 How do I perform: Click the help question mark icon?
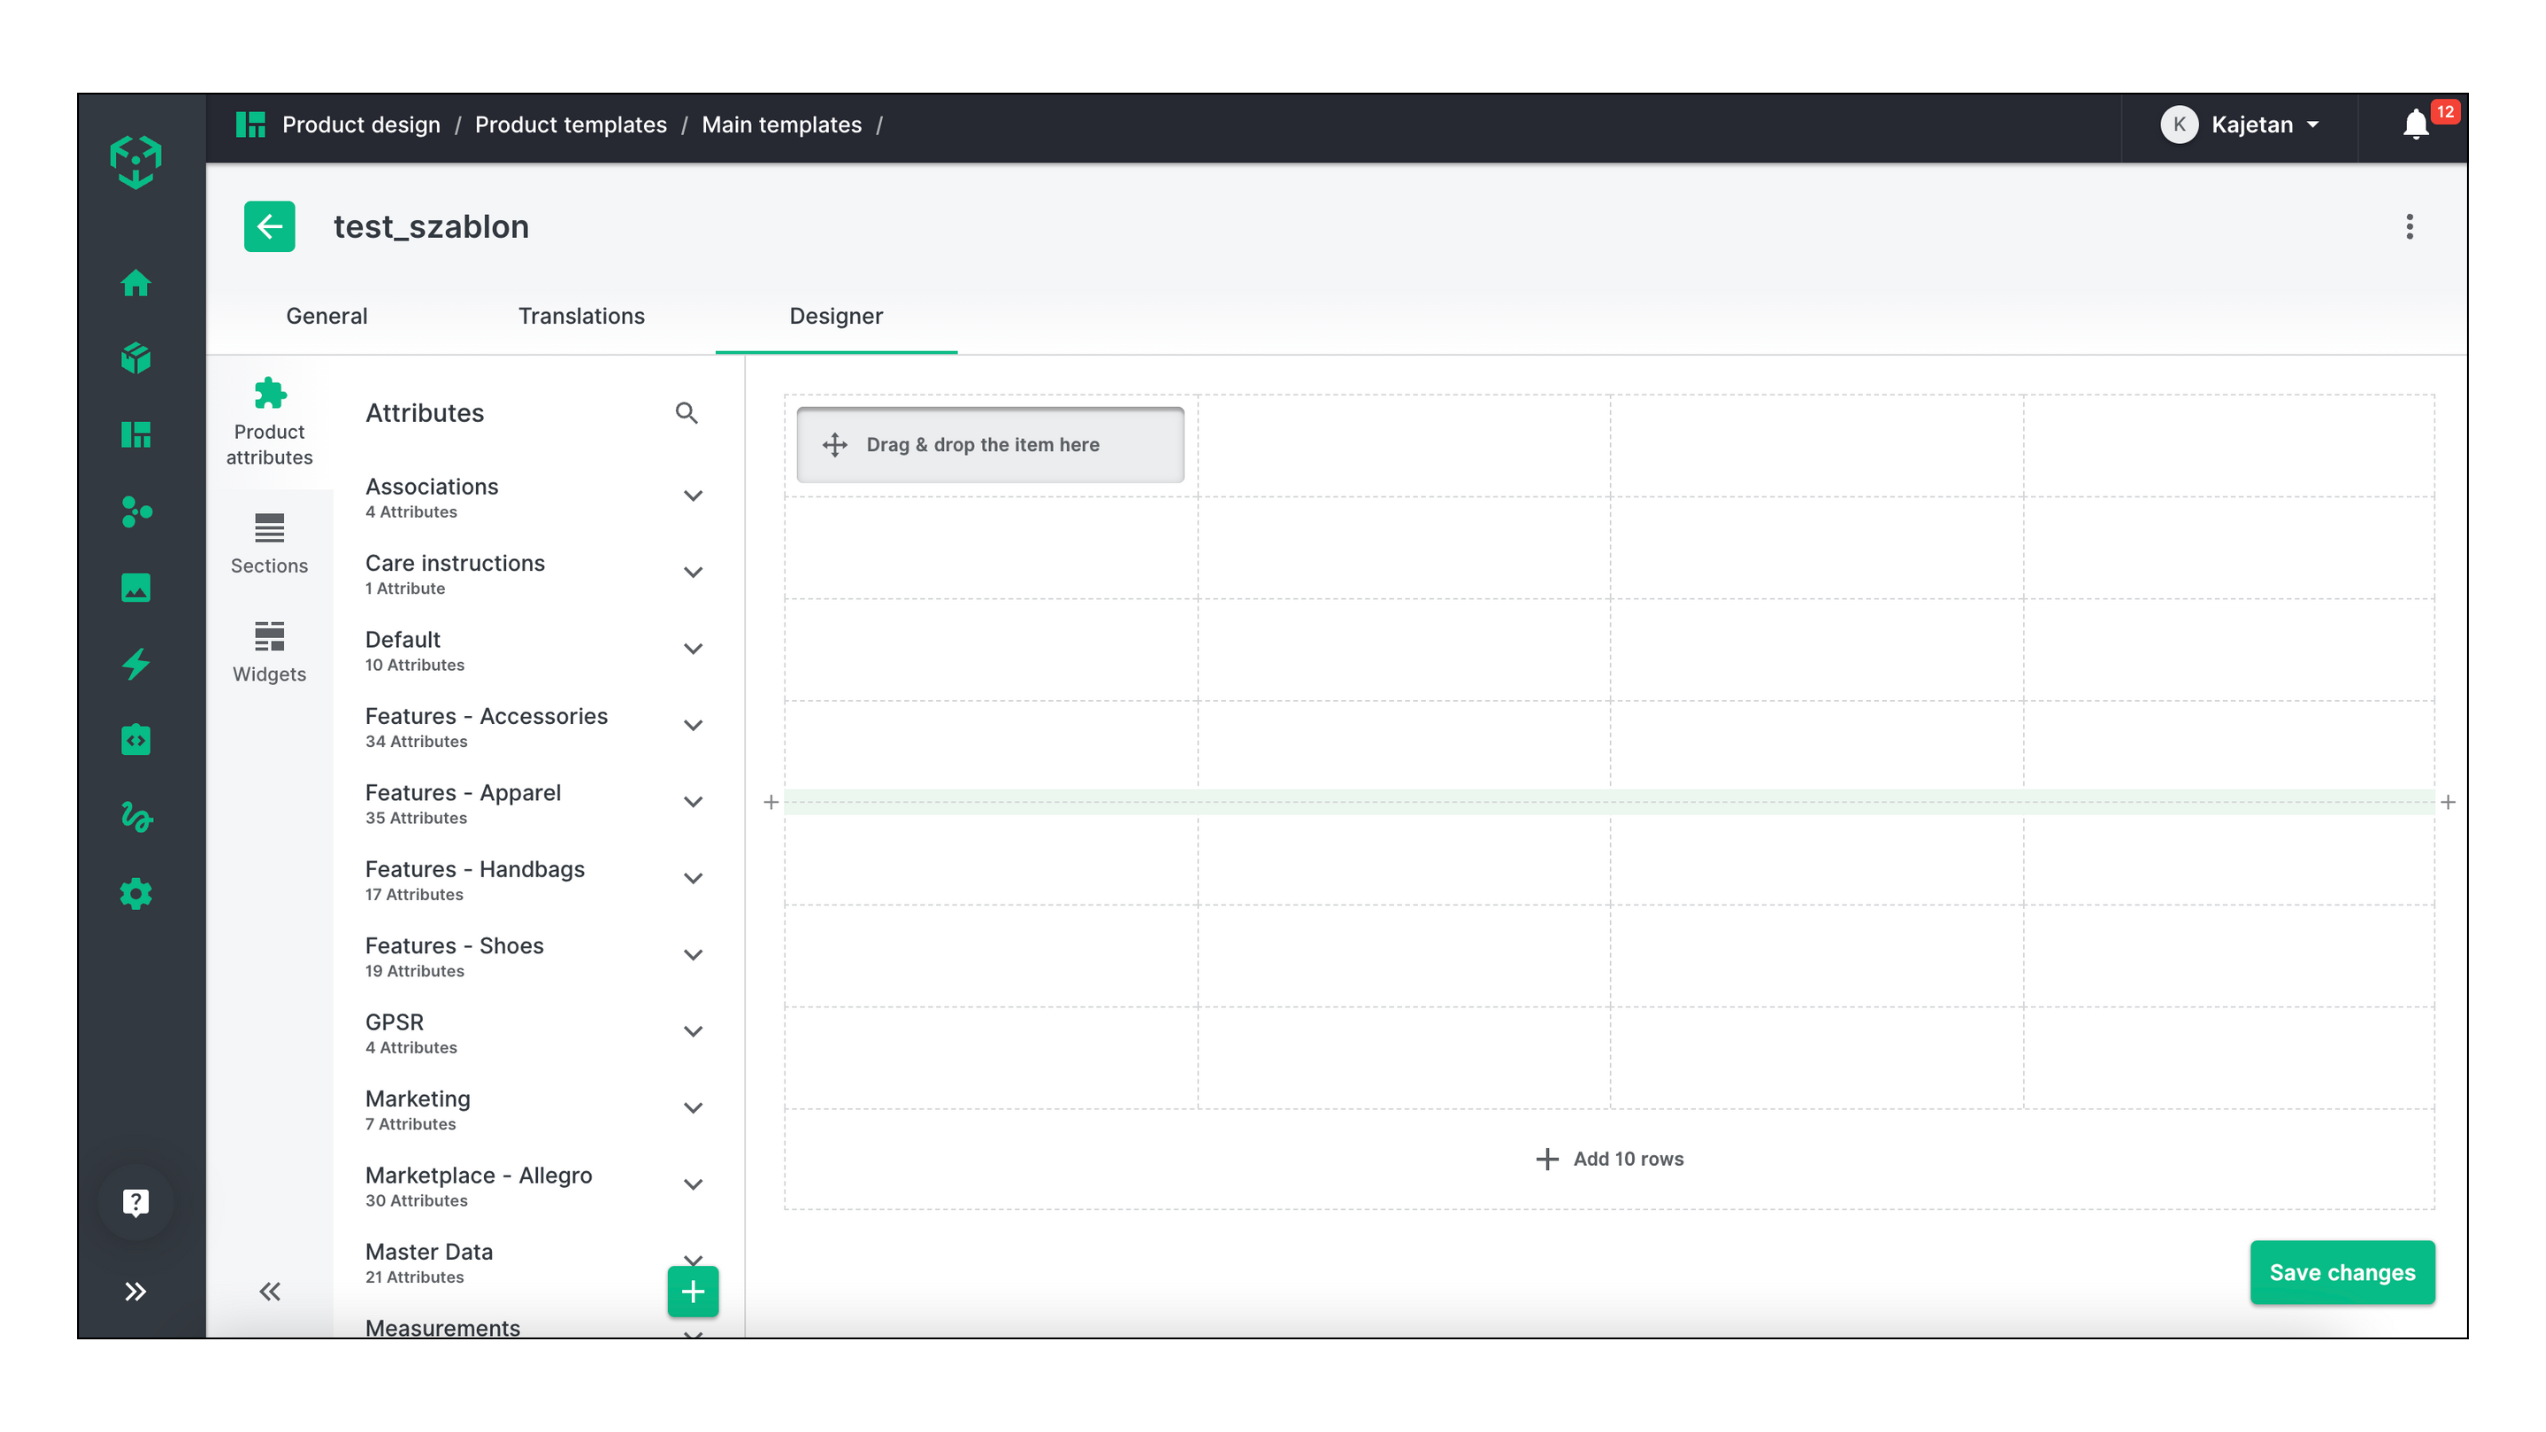tap(136, 1201)
